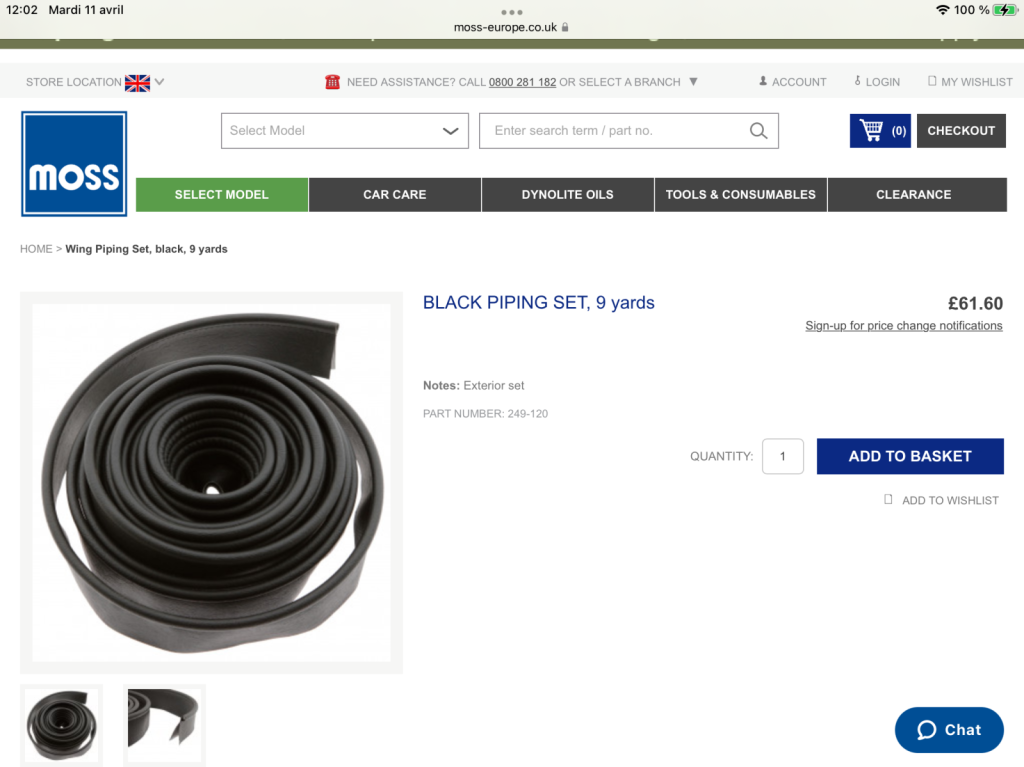Select the first coiled piping thumbnail
The image size is (1024, 767).
(x=61, y=725)
